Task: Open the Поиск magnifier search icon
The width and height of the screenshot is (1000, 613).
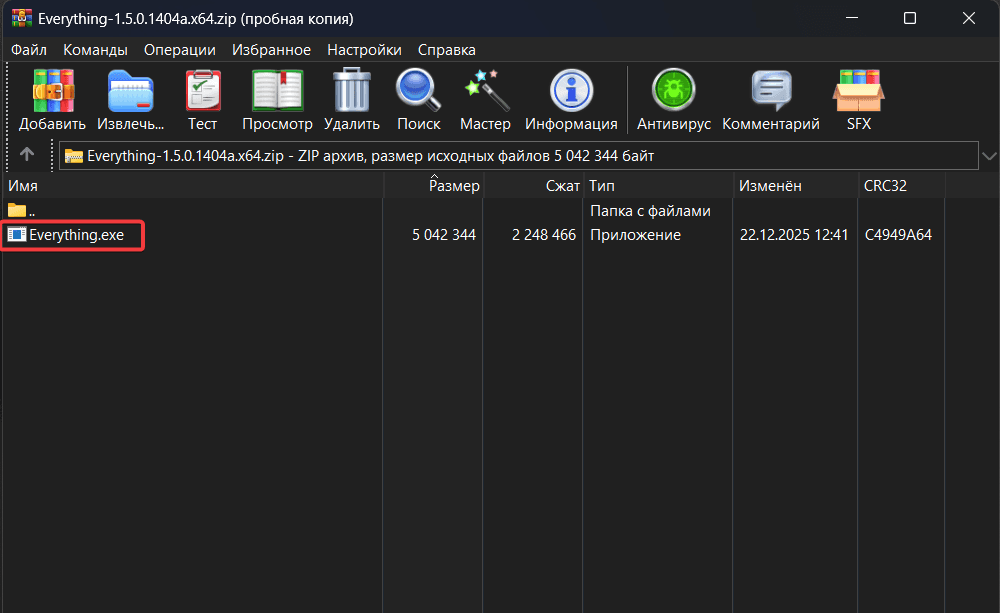Action: click(x=418, y=91)
